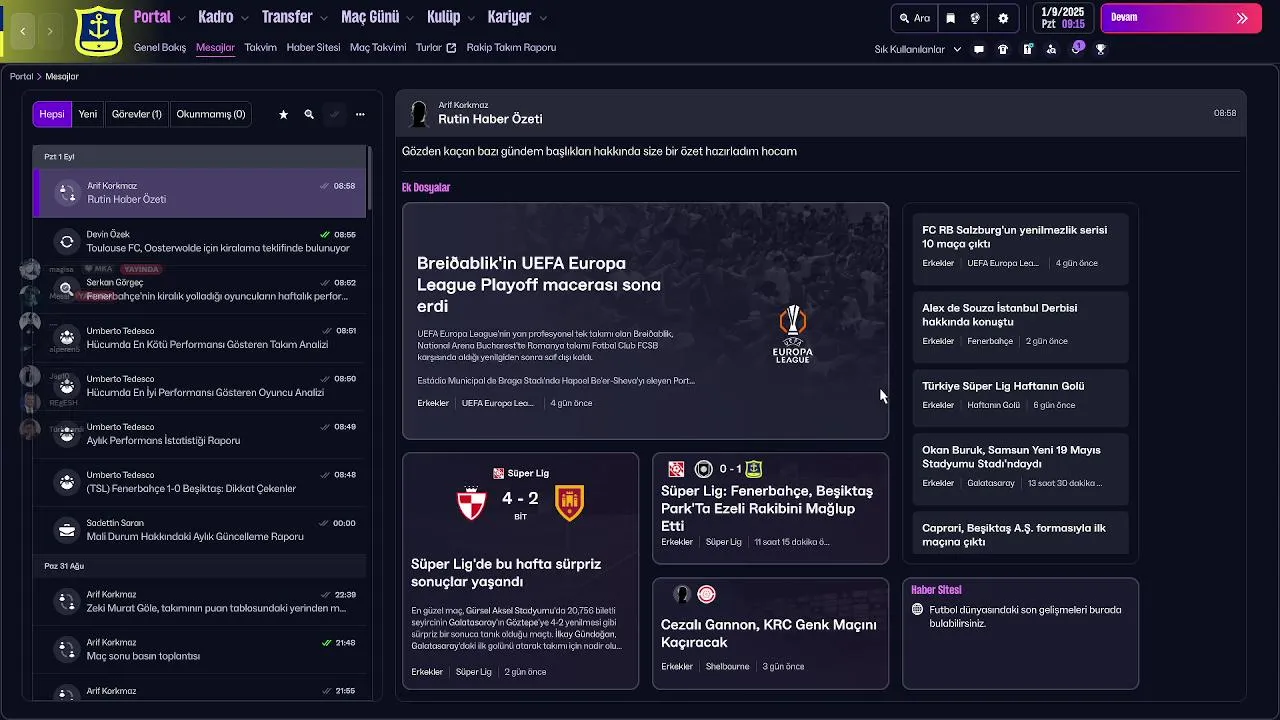Open the Türkiye Süper Lig Haftanın Golü item

tap(1020, 397)
